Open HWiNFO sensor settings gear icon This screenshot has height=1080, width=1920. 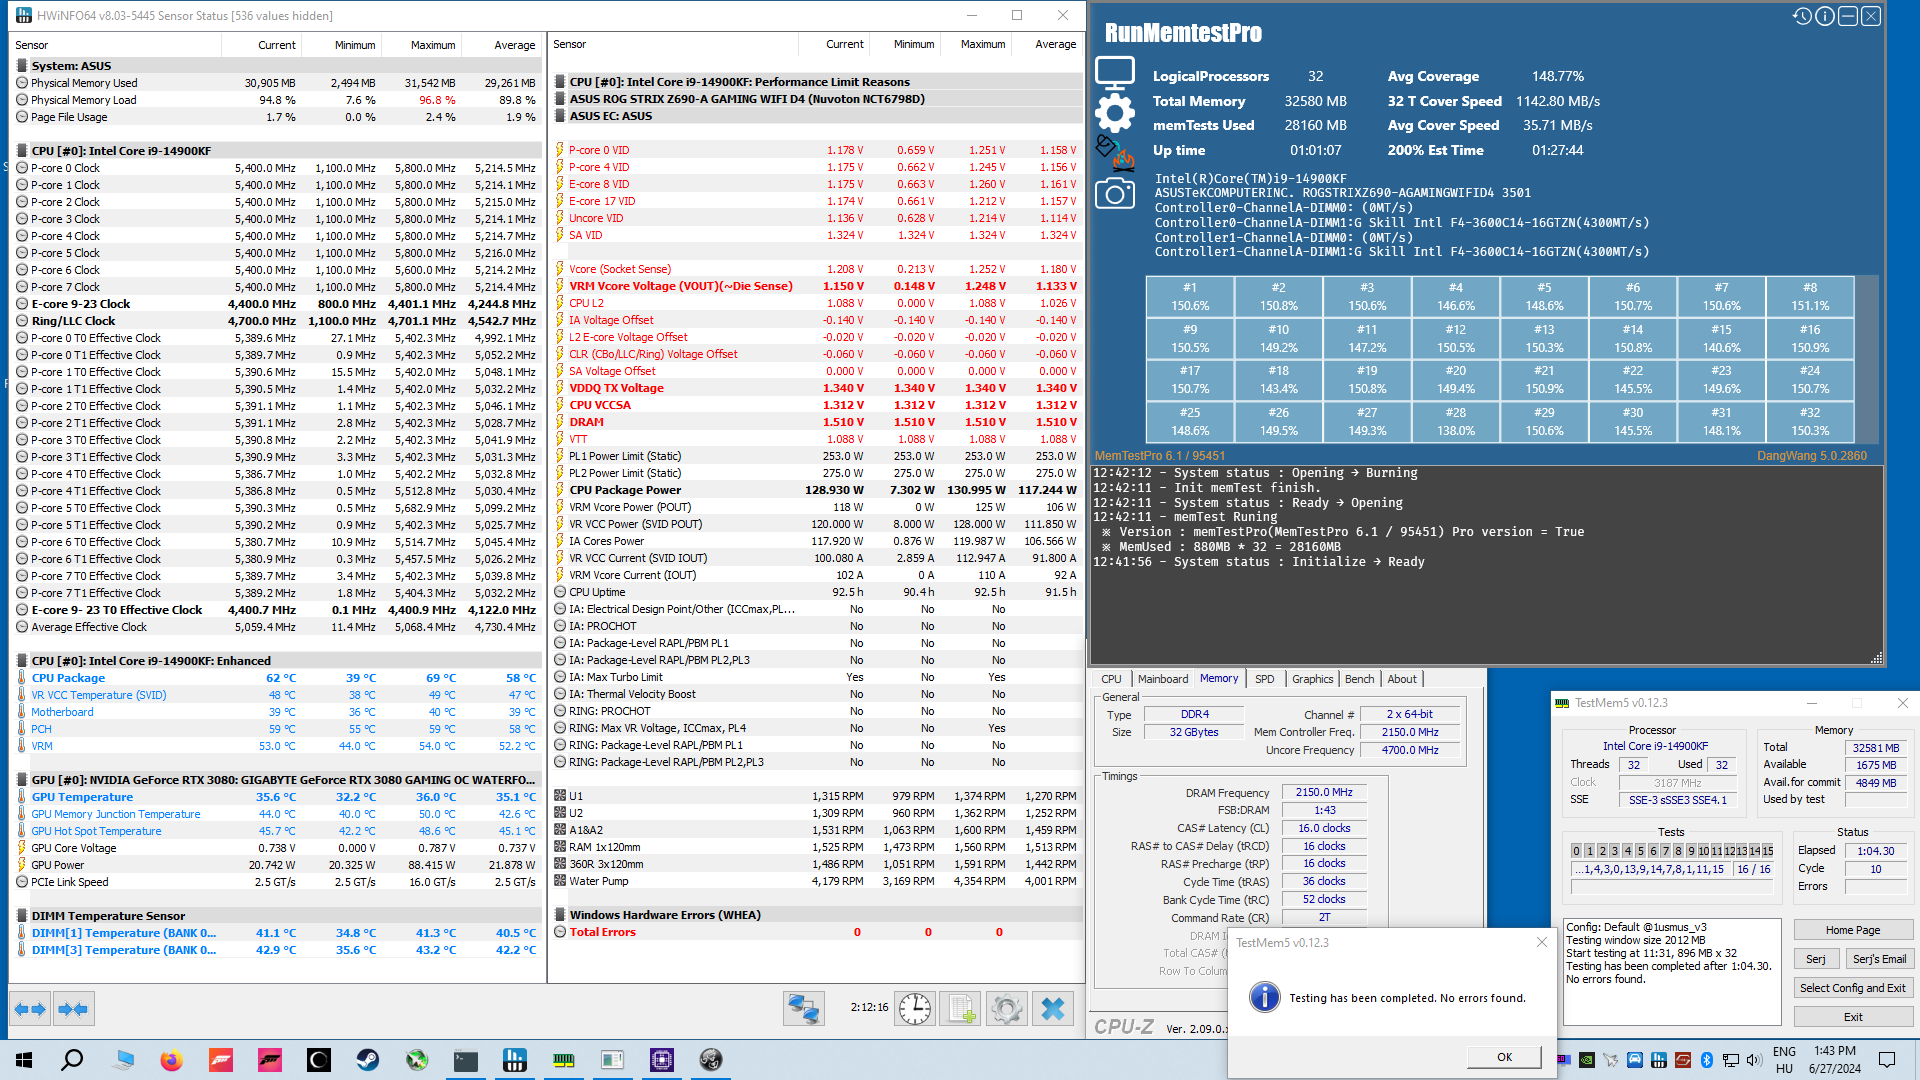pyautogui.click(x=1007, y=1009)
